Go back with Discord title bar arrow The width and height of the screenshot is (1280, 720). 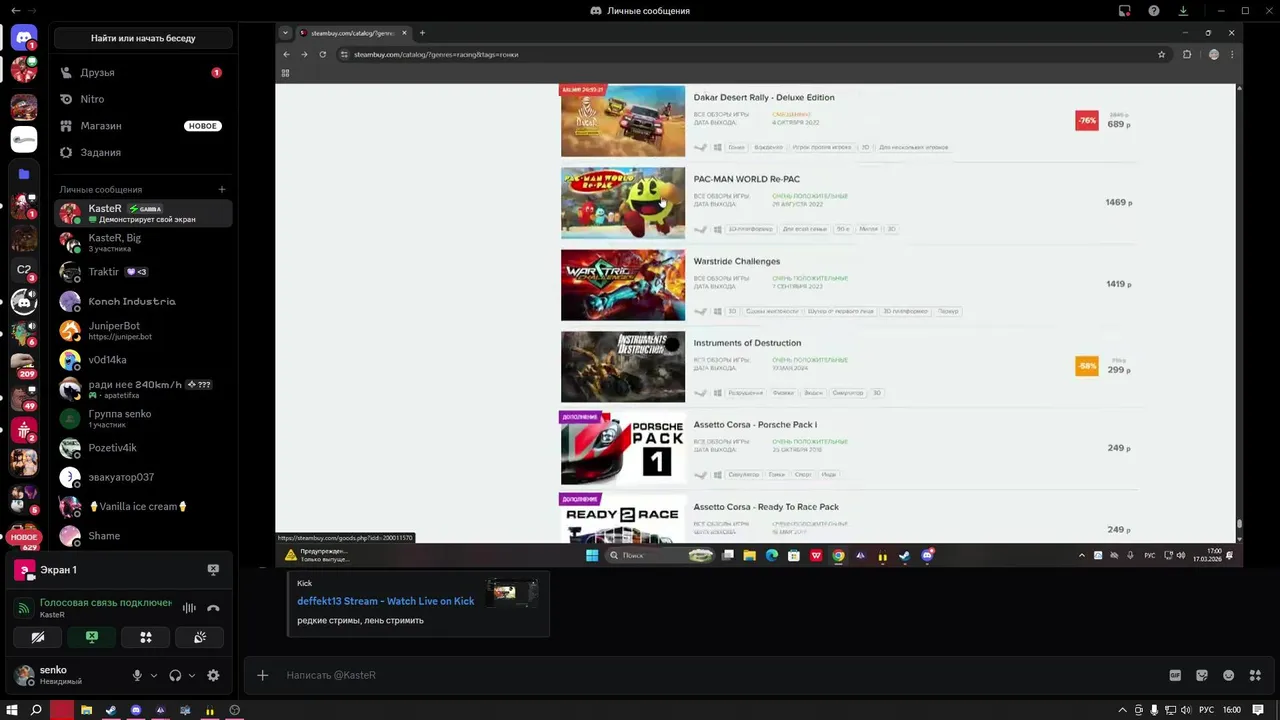(14, 11)
